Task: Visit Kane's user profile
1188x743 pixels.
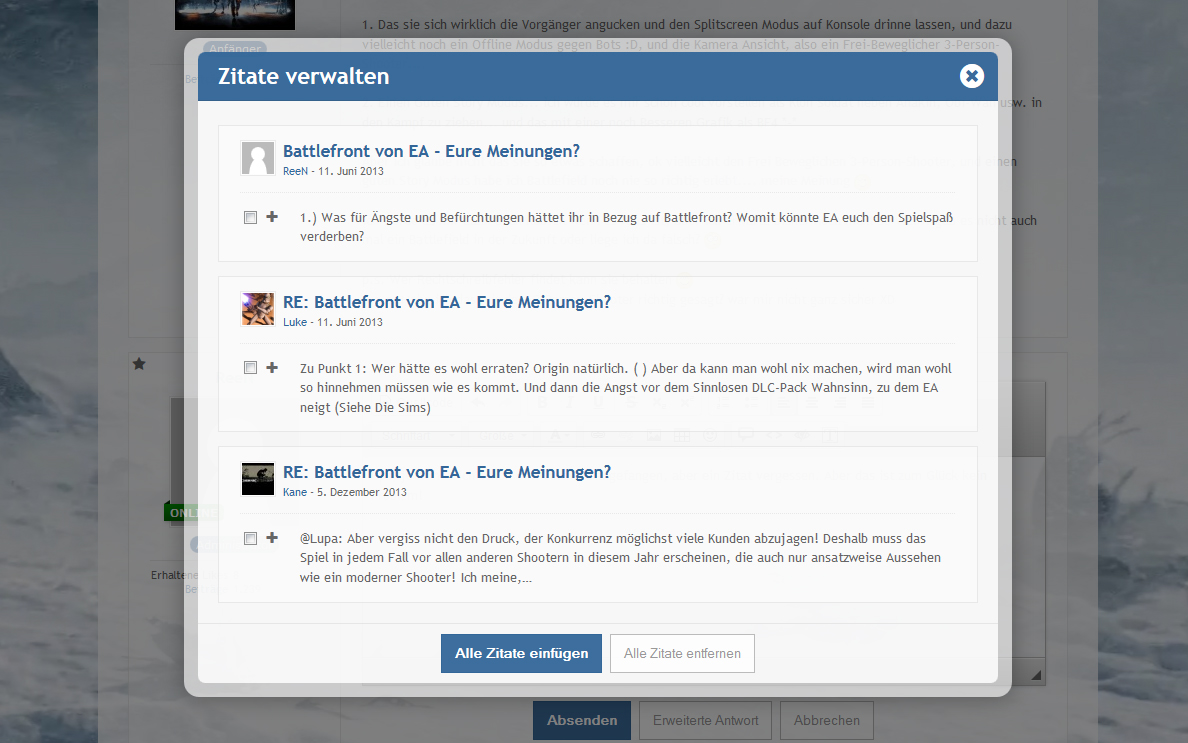Action: (295, 492)
